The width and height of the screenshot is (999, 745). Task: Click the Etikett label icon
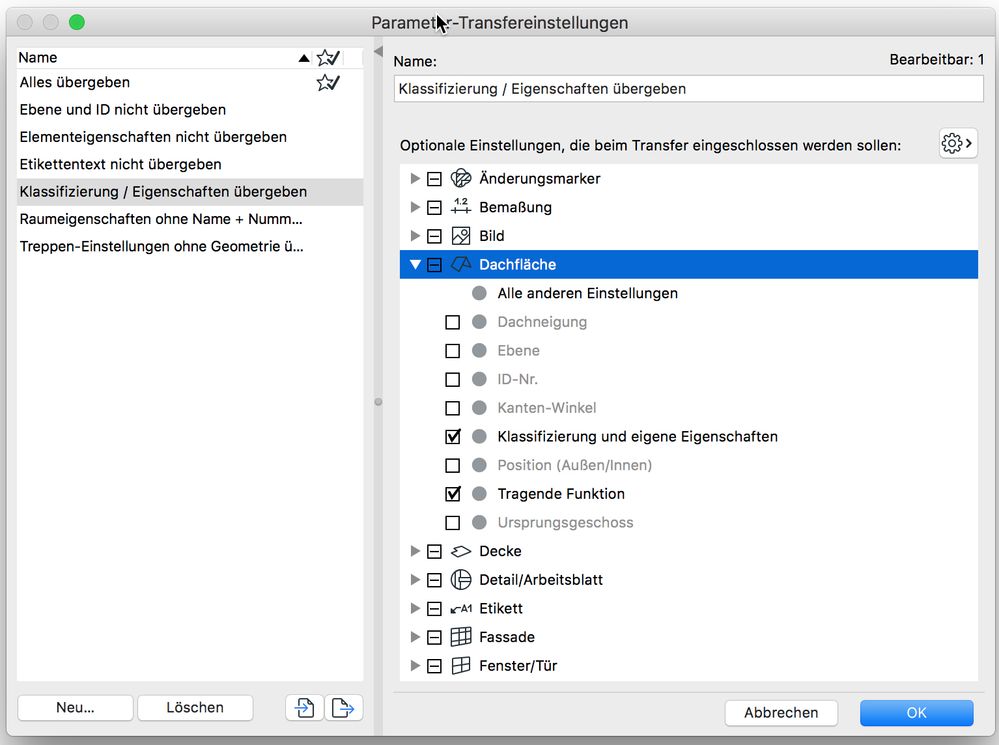[x=459, y=608]
